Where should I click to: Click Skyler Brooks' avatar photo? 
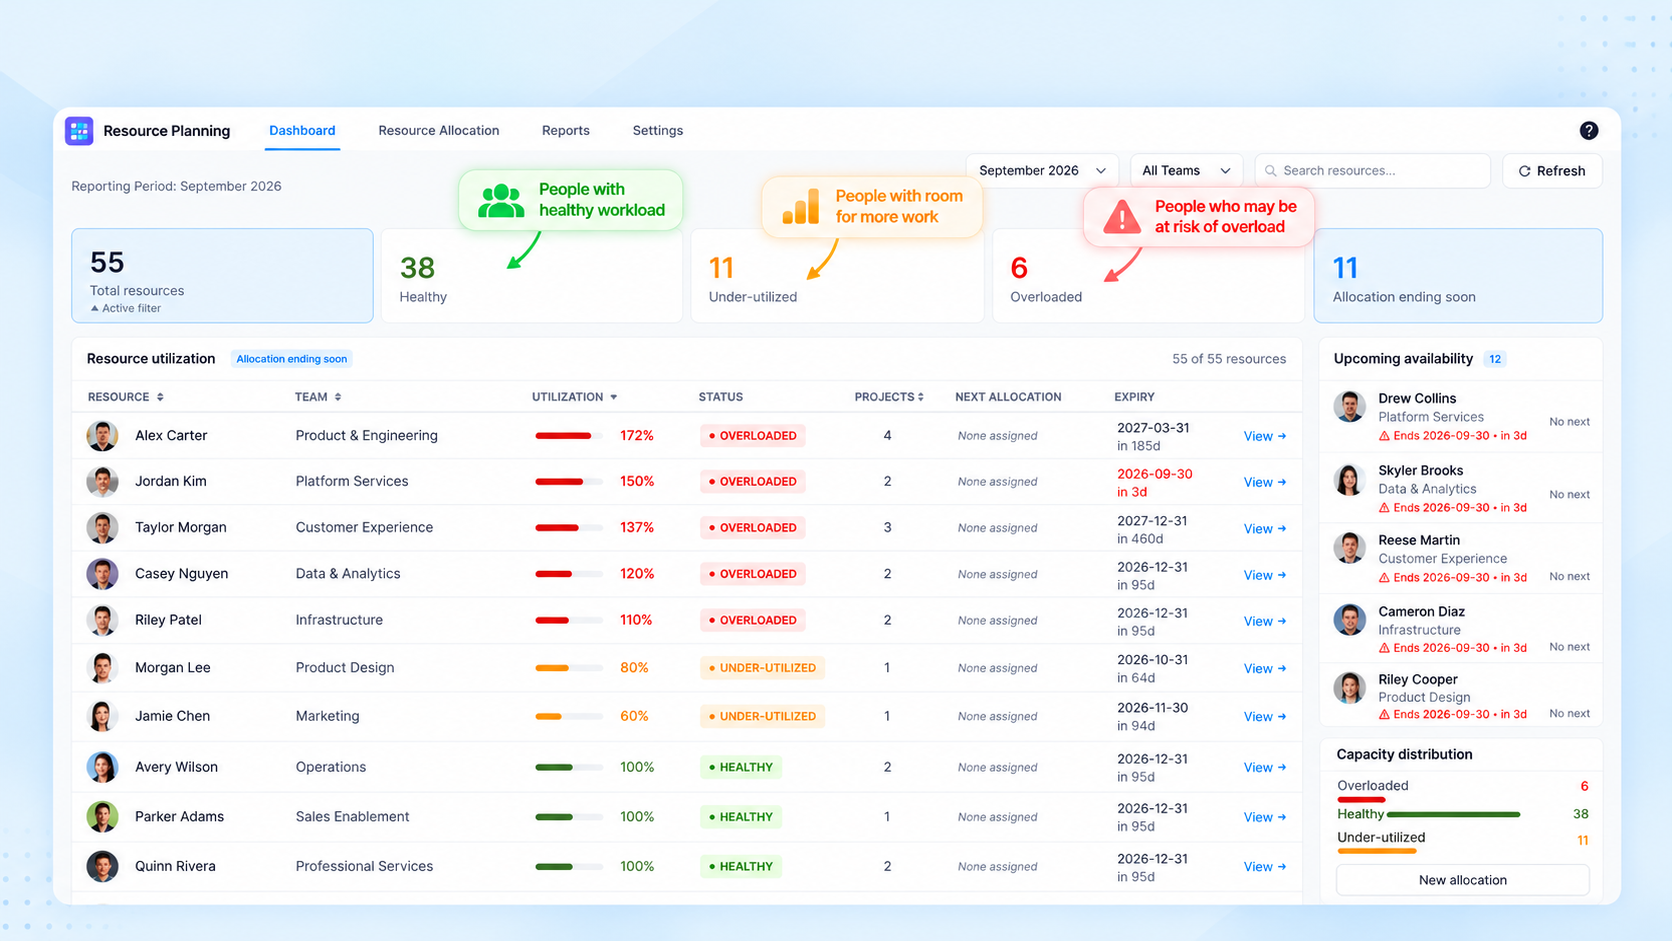[x=1349, y=479]
